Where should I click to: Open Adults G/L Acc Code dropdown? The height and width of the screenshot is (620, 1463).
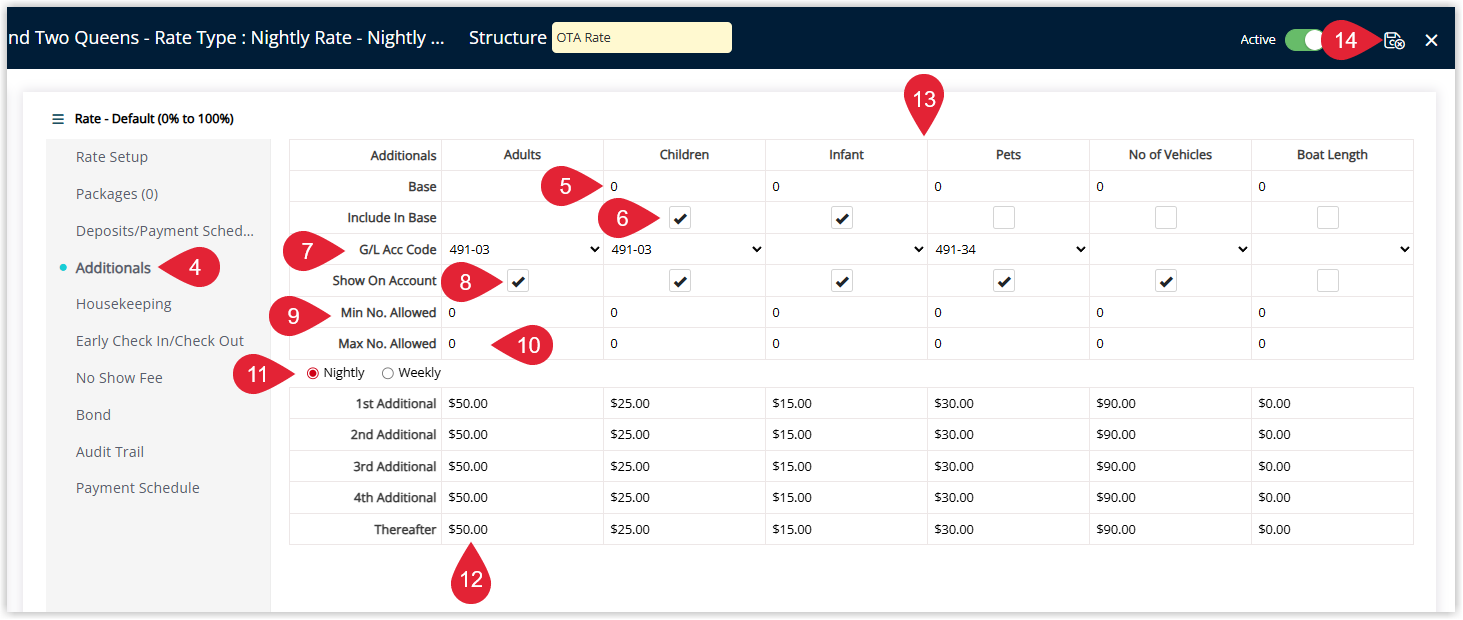[522, 249]
